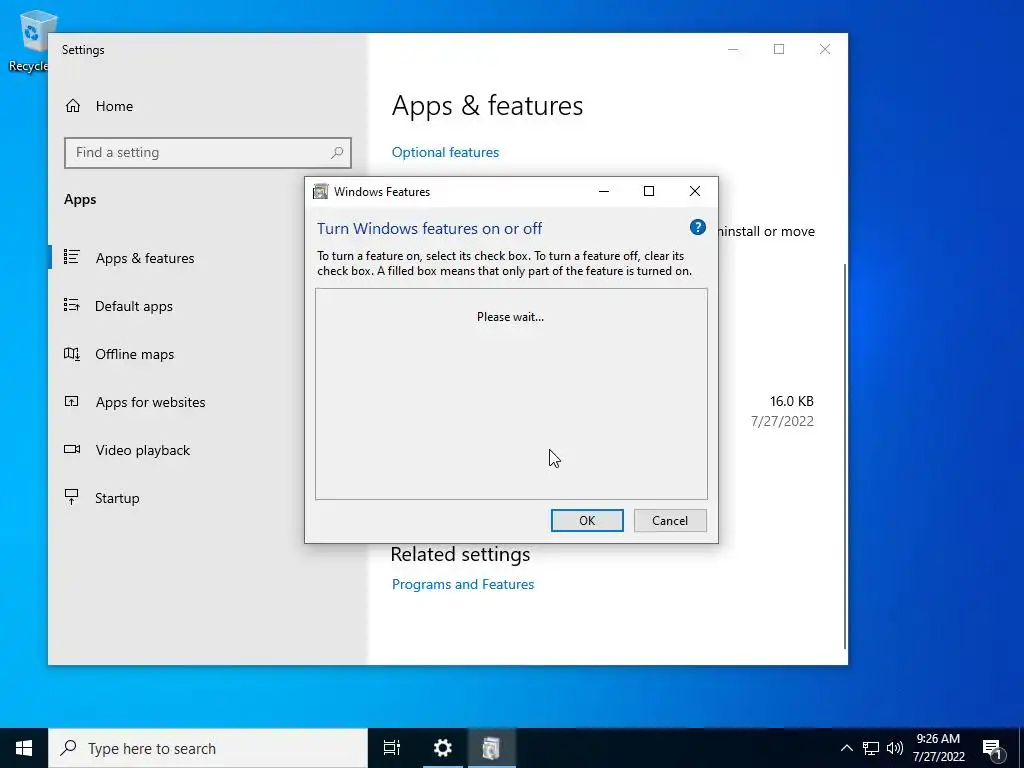The image size is (1024, 768).
Task: Open the notification center icon
Action: coord(993,748)
